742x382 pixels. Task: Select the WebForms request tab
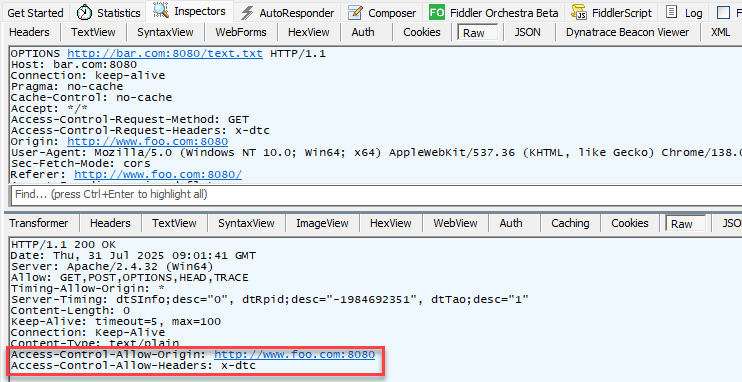click(x=241, y=32)
